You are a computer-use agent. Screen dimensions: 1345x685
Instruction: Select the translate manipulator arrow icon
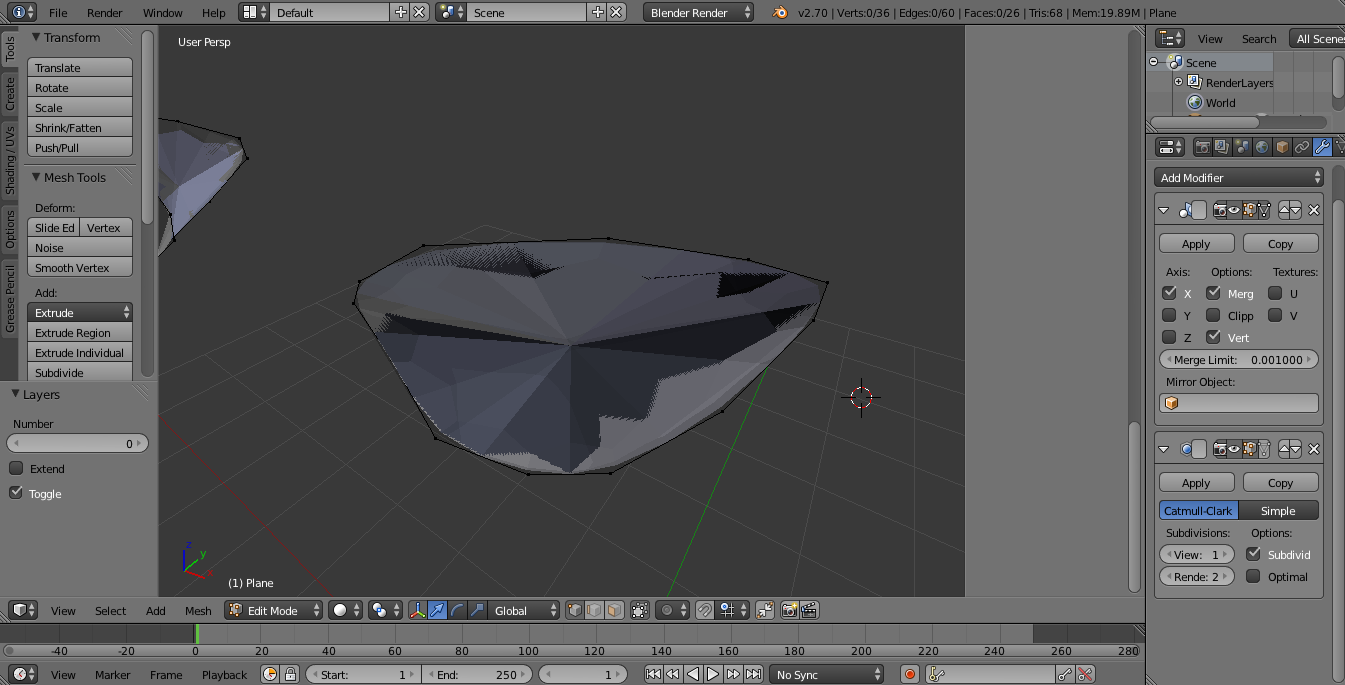tap(437, 610)
